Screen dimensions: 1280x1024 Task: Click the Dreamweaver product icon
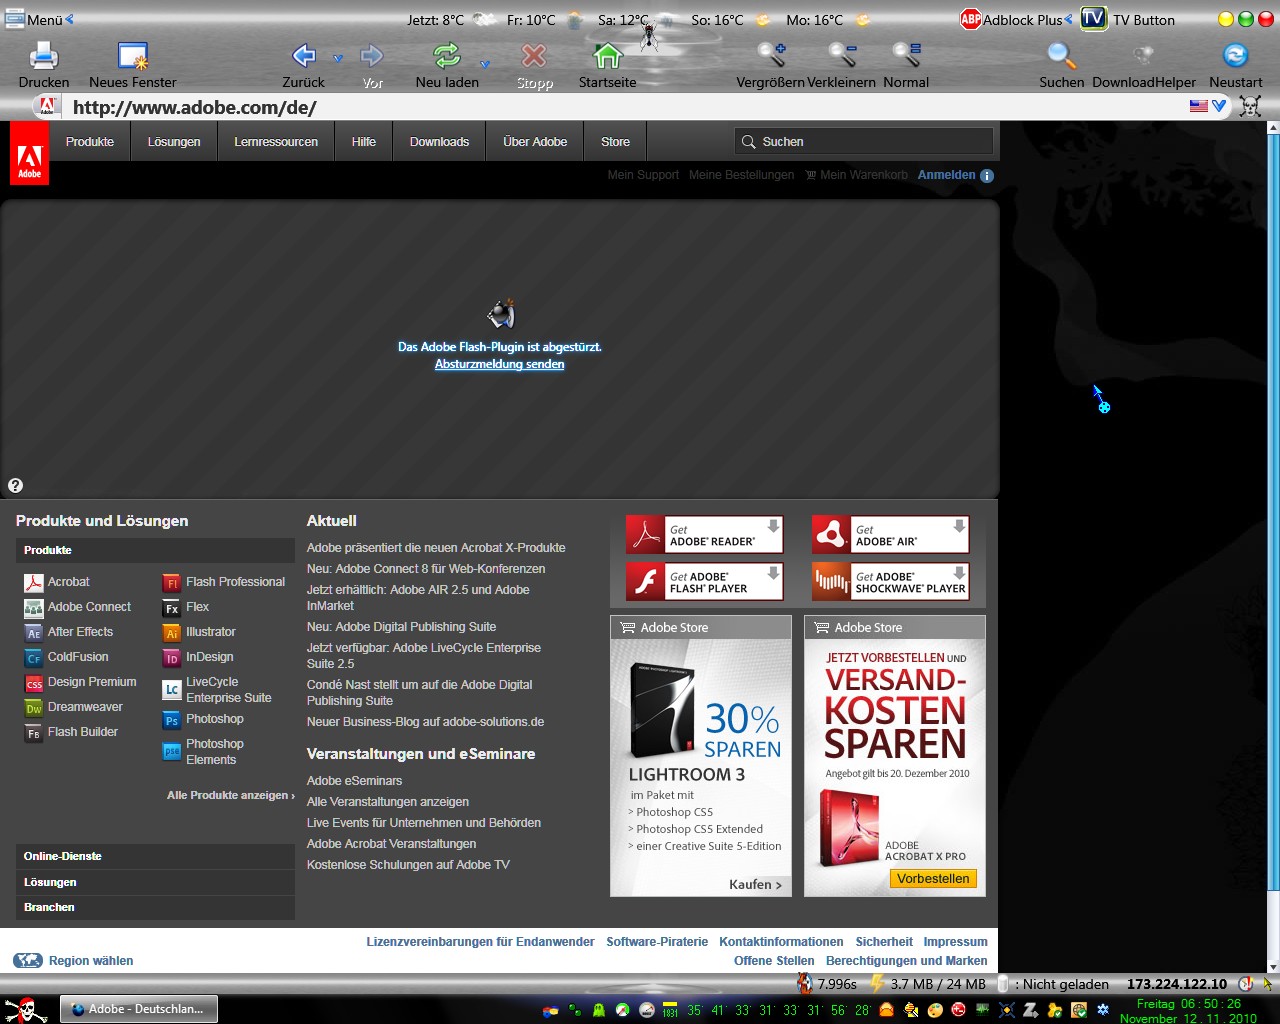point(34,708)
